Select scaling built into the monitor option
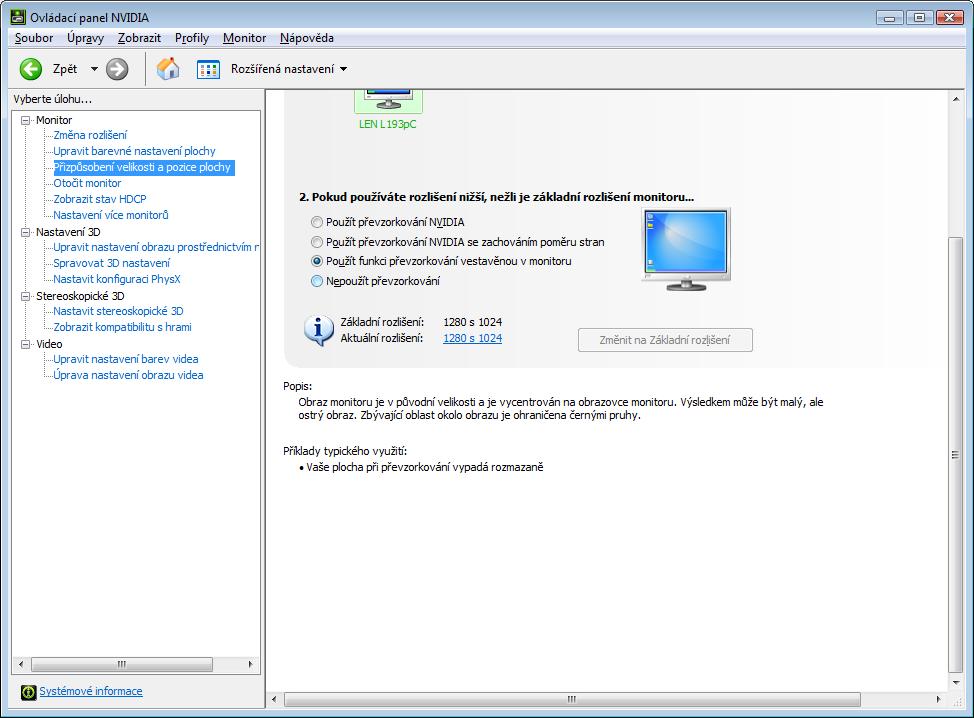Viewport: 974px width, 718px height. pyautogui.click(x=317, y=261)
